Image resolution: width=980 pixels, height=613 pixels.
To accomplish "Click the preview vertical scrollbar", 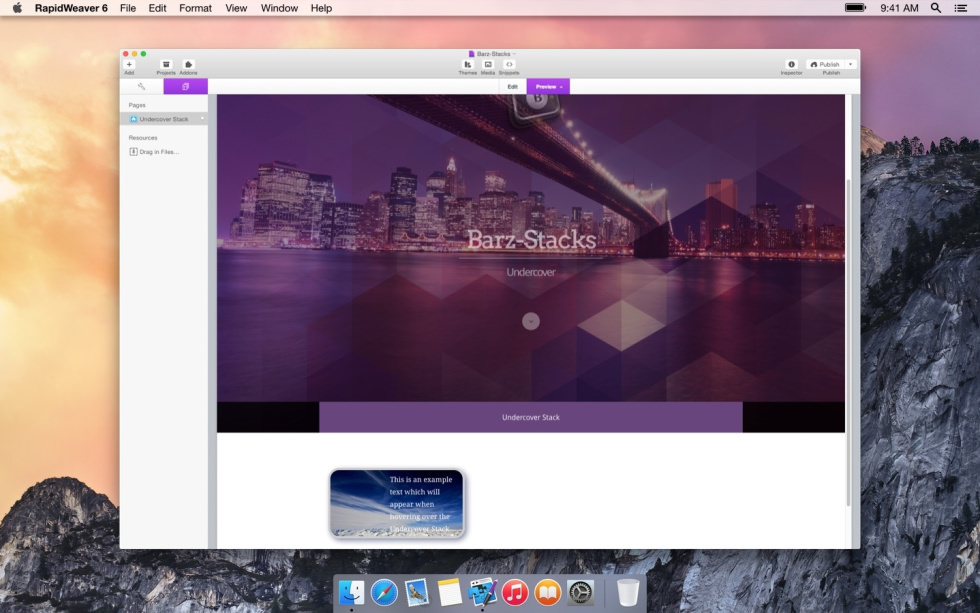I will (x=848, y=342).
